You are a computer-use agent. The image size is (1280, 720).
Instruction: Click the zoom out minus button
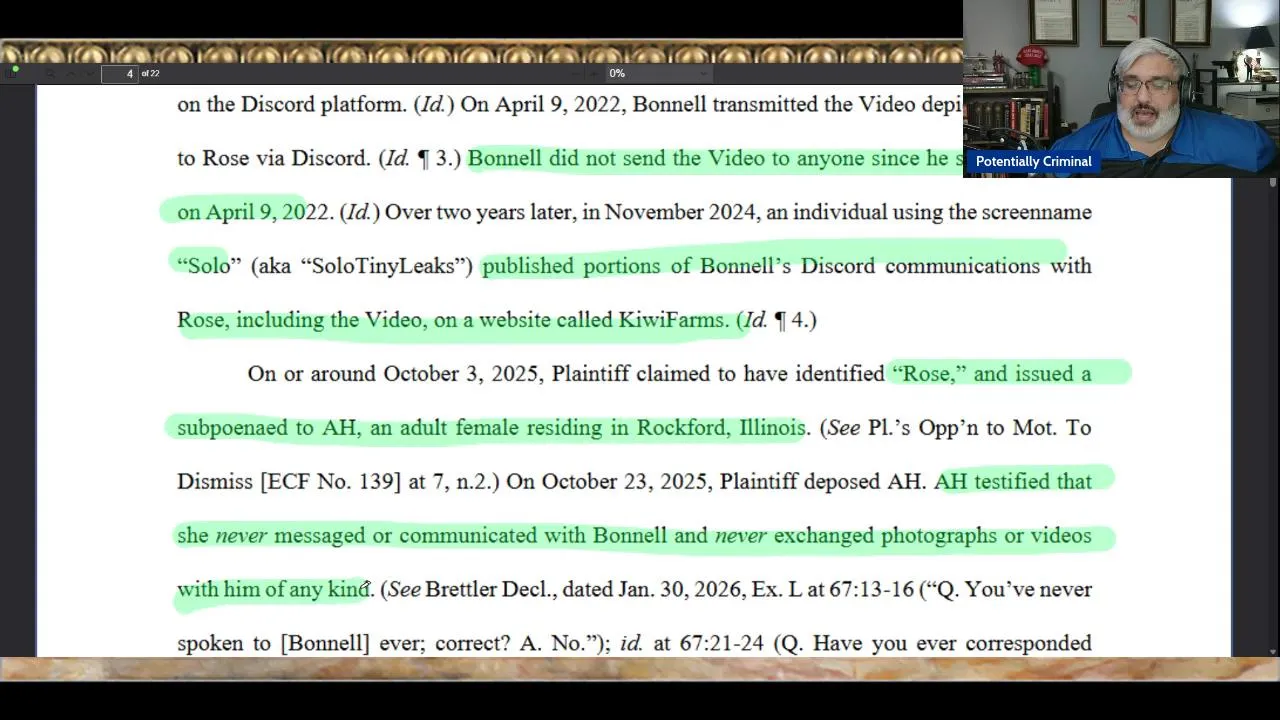click(576, 73)
